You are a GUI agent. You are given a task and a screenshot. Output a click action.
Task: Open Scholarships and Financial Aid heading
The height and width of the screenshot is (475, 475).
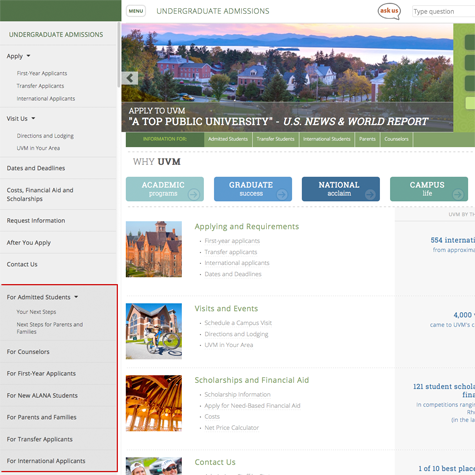(x=252, y=380)
